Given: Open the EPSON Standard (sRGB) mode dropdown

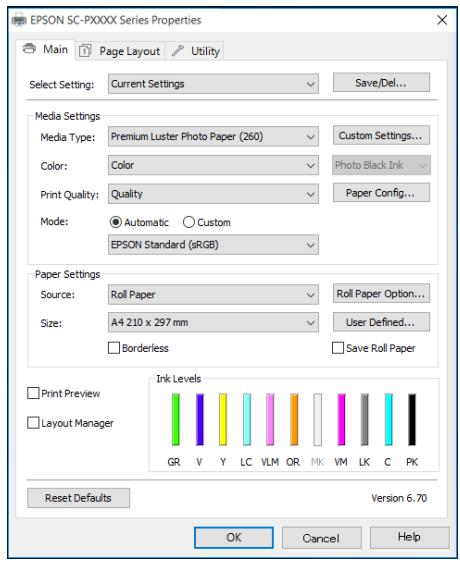Looking at the screenshot, I should tap(213, 245).
